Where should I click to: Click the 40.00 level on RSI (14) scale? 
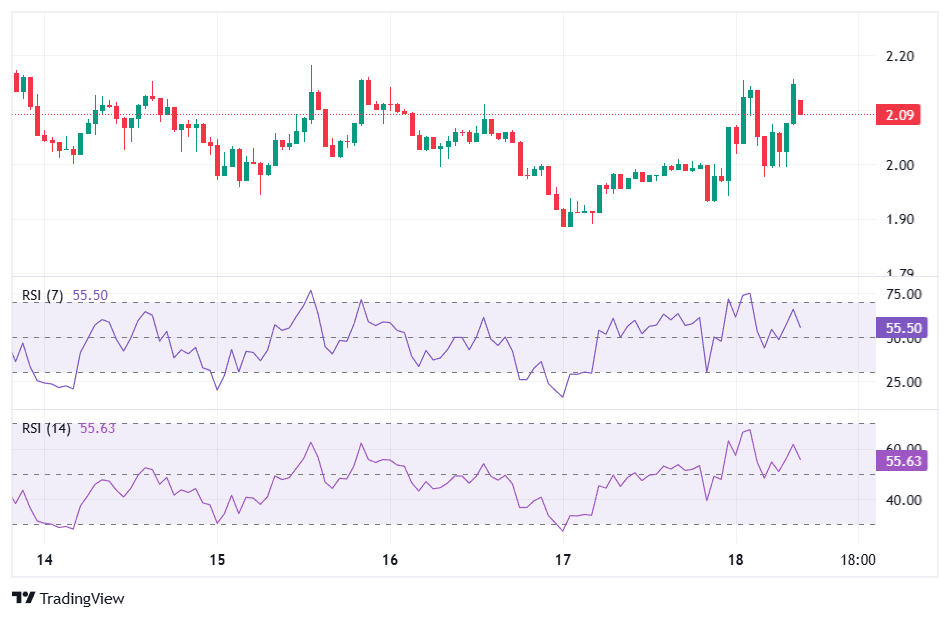[x=901, y=499]
